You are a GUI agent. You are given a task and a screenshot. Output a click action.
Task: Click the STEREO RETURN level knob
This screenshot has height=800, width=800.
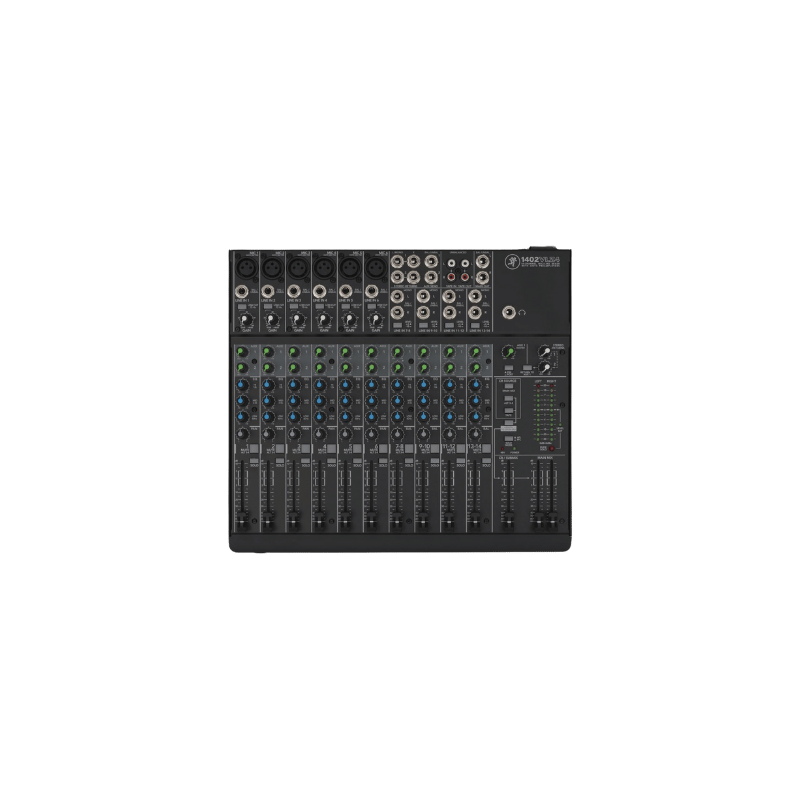click(x=544, y=353)
